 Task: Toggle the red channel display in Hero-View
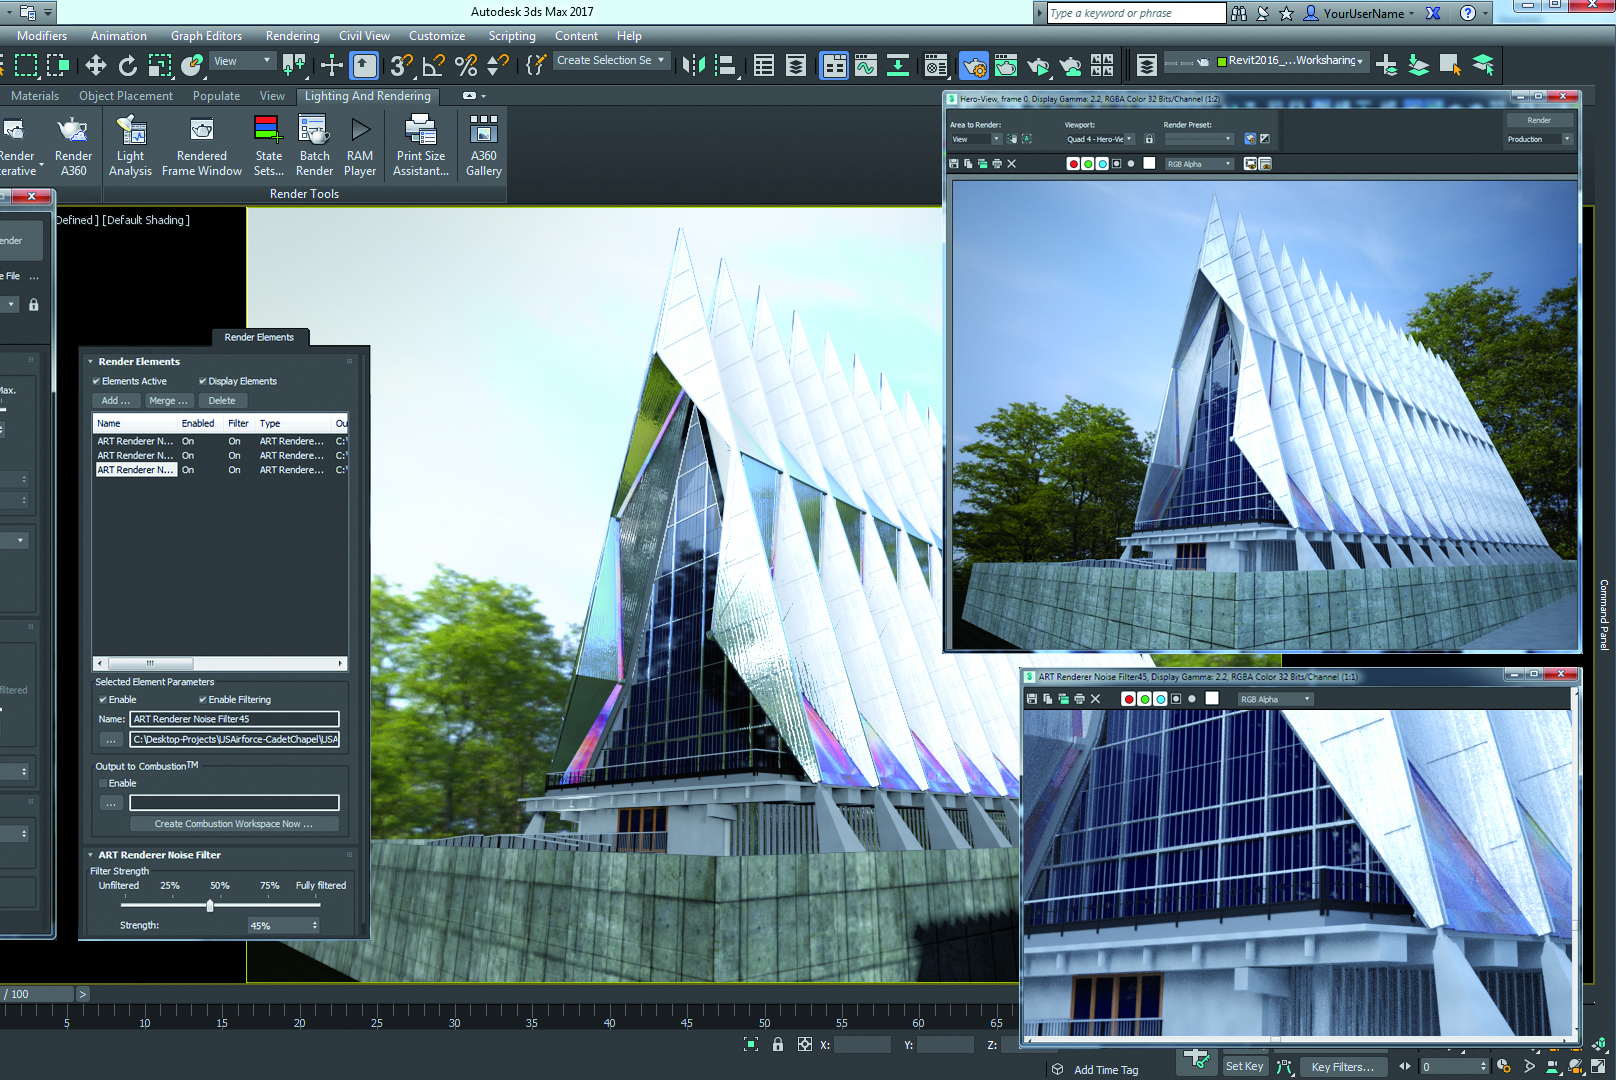tap(1074, 163)
